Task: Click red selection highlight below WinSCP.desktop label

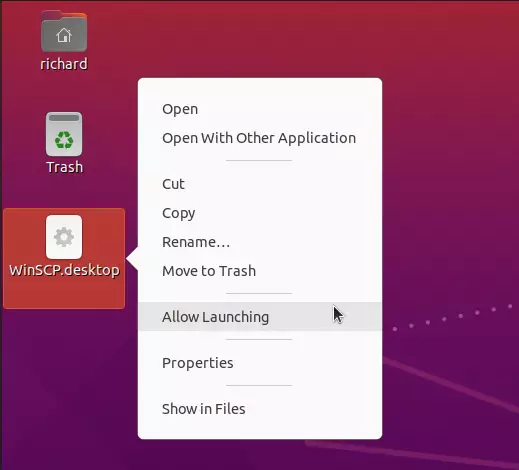Action: point(64,293)
